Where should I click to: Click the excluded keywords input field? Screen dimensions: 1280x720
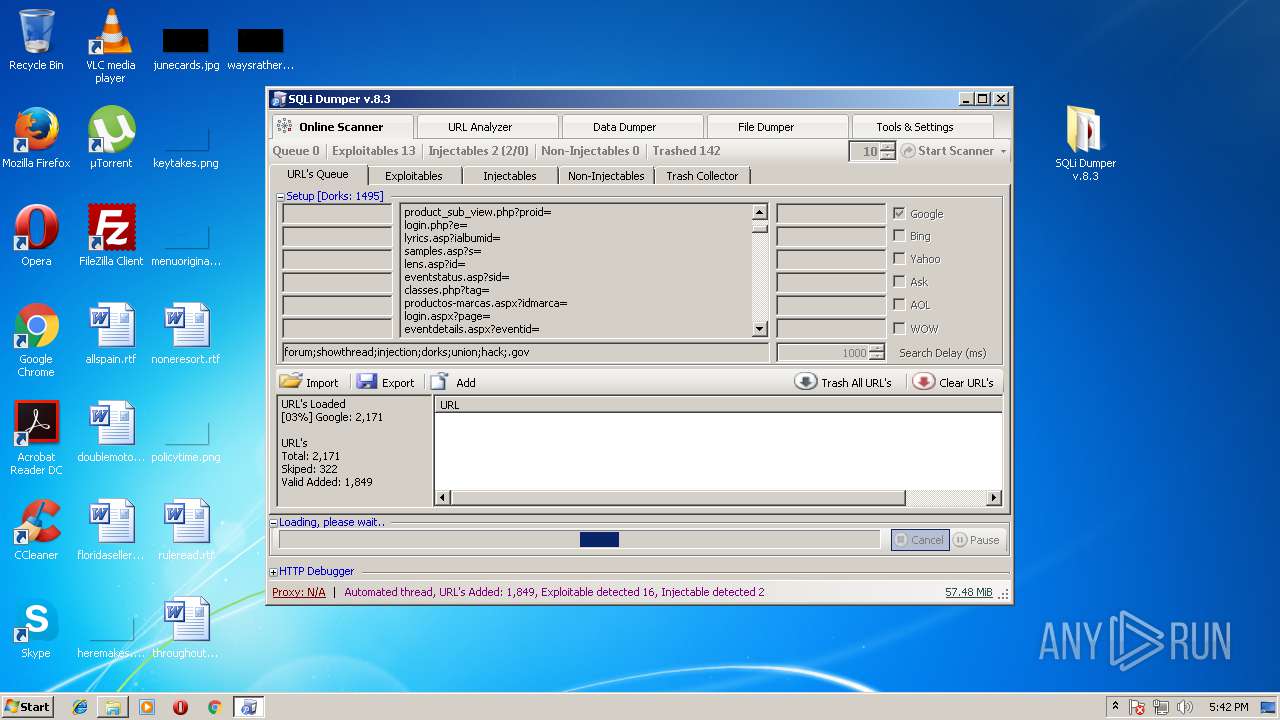point(525,353)
